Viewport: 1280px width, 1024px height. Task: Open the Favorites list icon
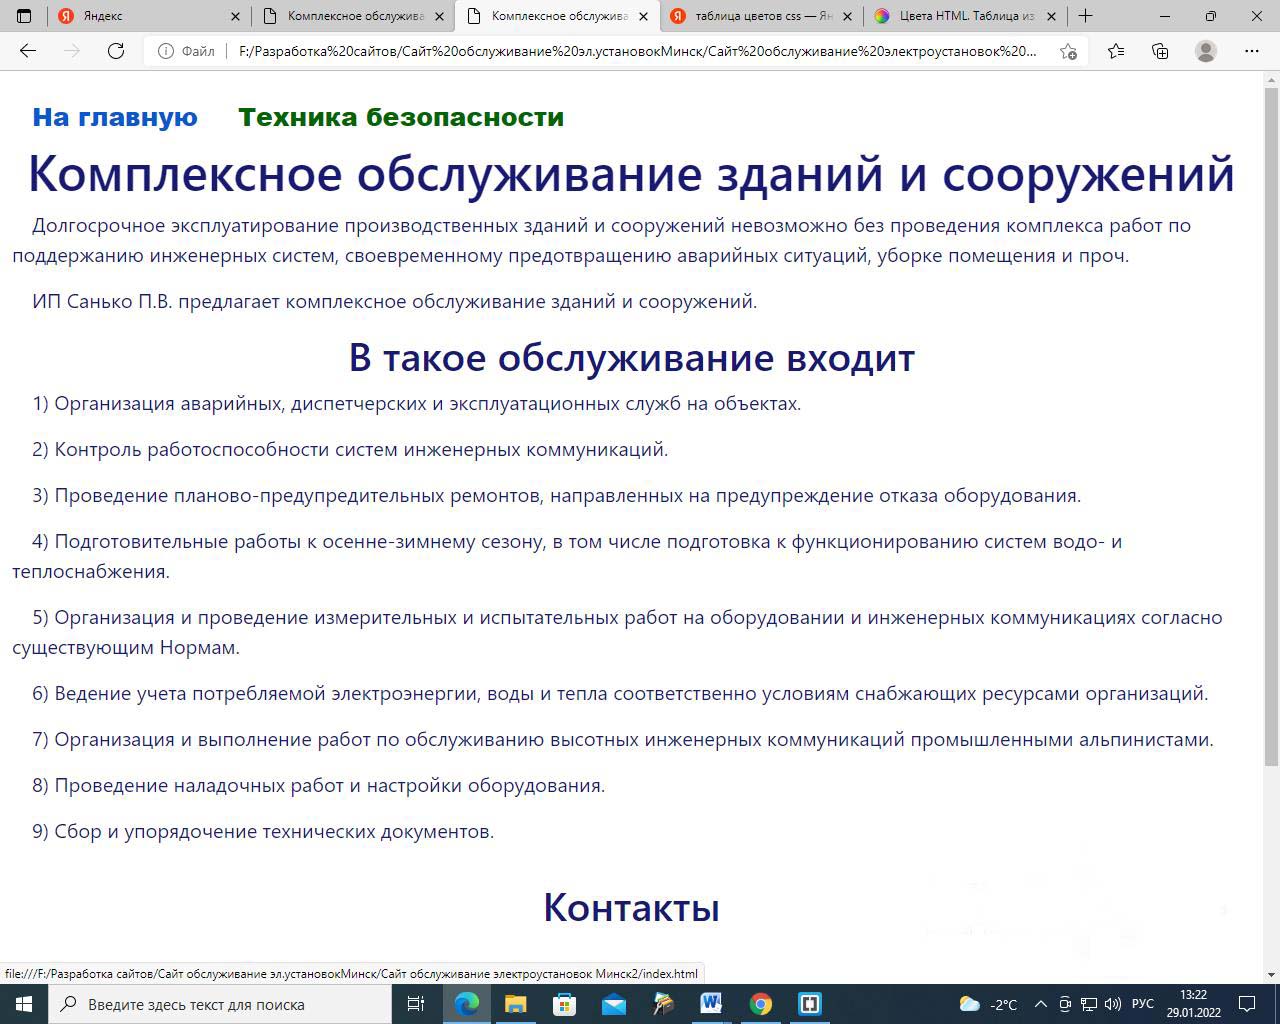coord(1116,51)
